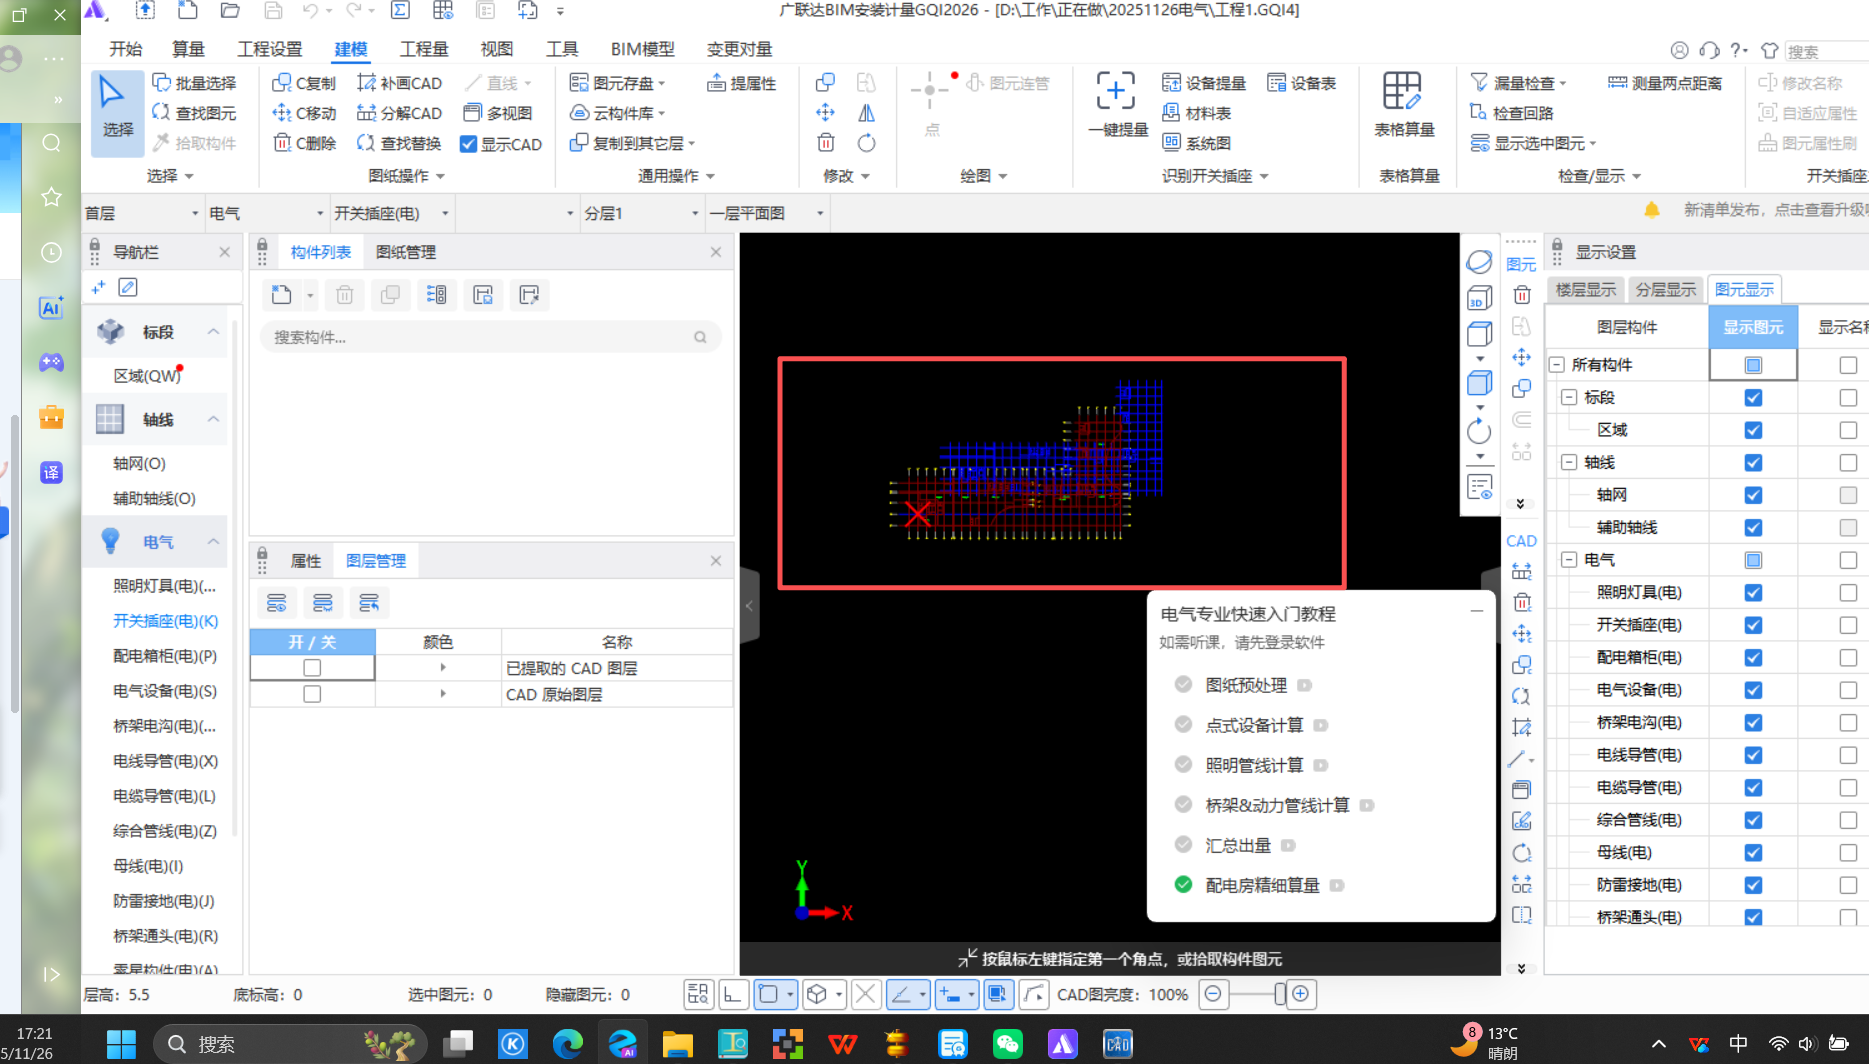1869x1064 pixels.
Task: Toggle the 显示CAD checkbox
Action: (468, 143)
